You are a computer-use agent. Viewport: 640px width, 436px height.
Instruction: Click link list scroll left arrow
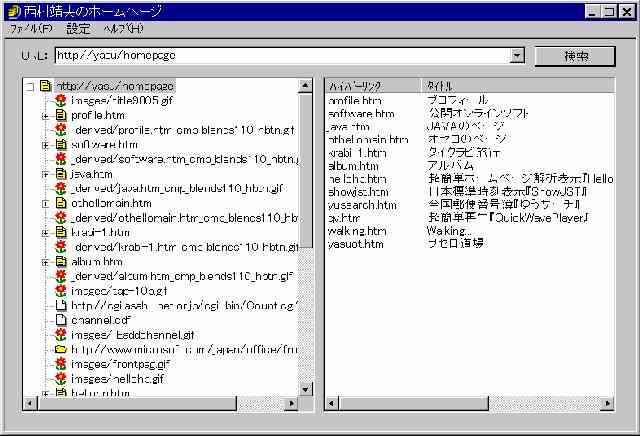pyautogui.click(x=332, y=403)
